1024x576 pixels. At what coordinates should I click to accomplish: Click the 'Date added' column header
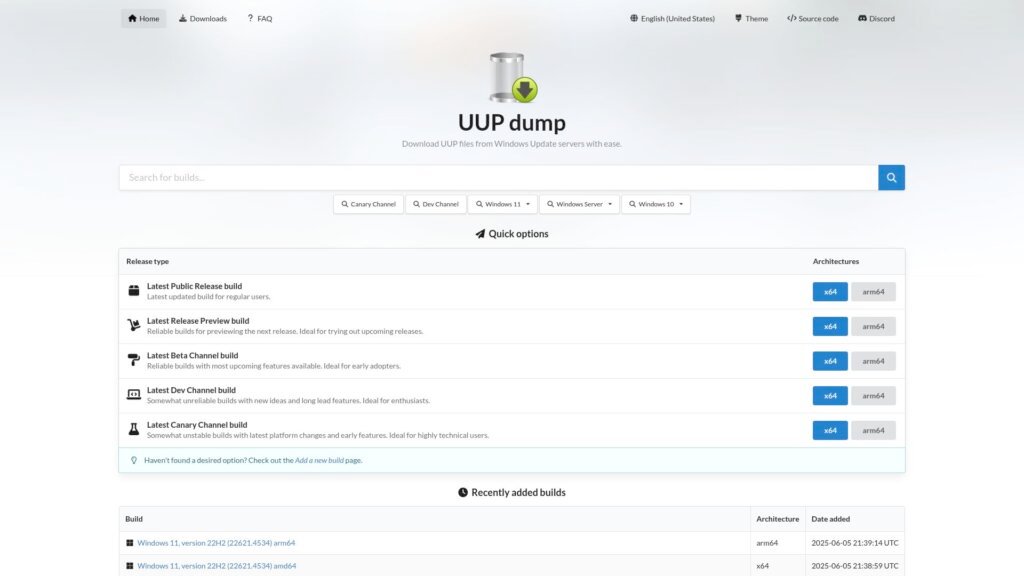tap(831, 519)
